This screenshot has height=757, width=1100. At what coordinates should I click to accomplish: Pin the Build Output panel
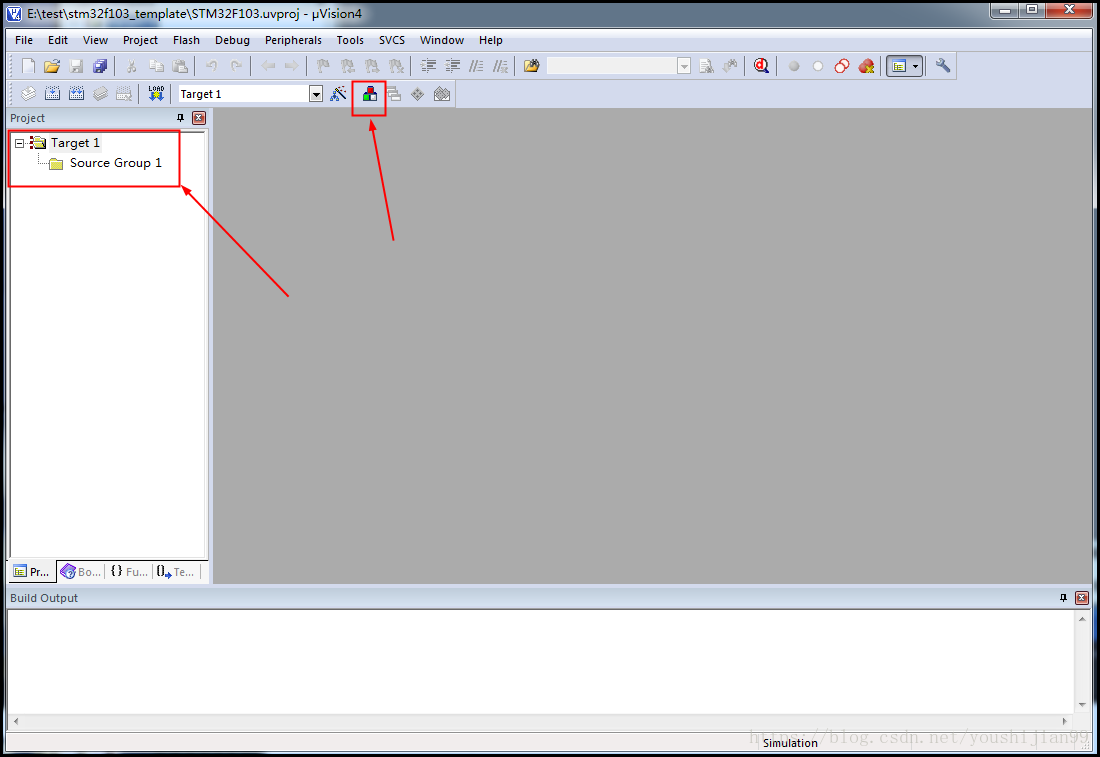[x=1064, y=598]
